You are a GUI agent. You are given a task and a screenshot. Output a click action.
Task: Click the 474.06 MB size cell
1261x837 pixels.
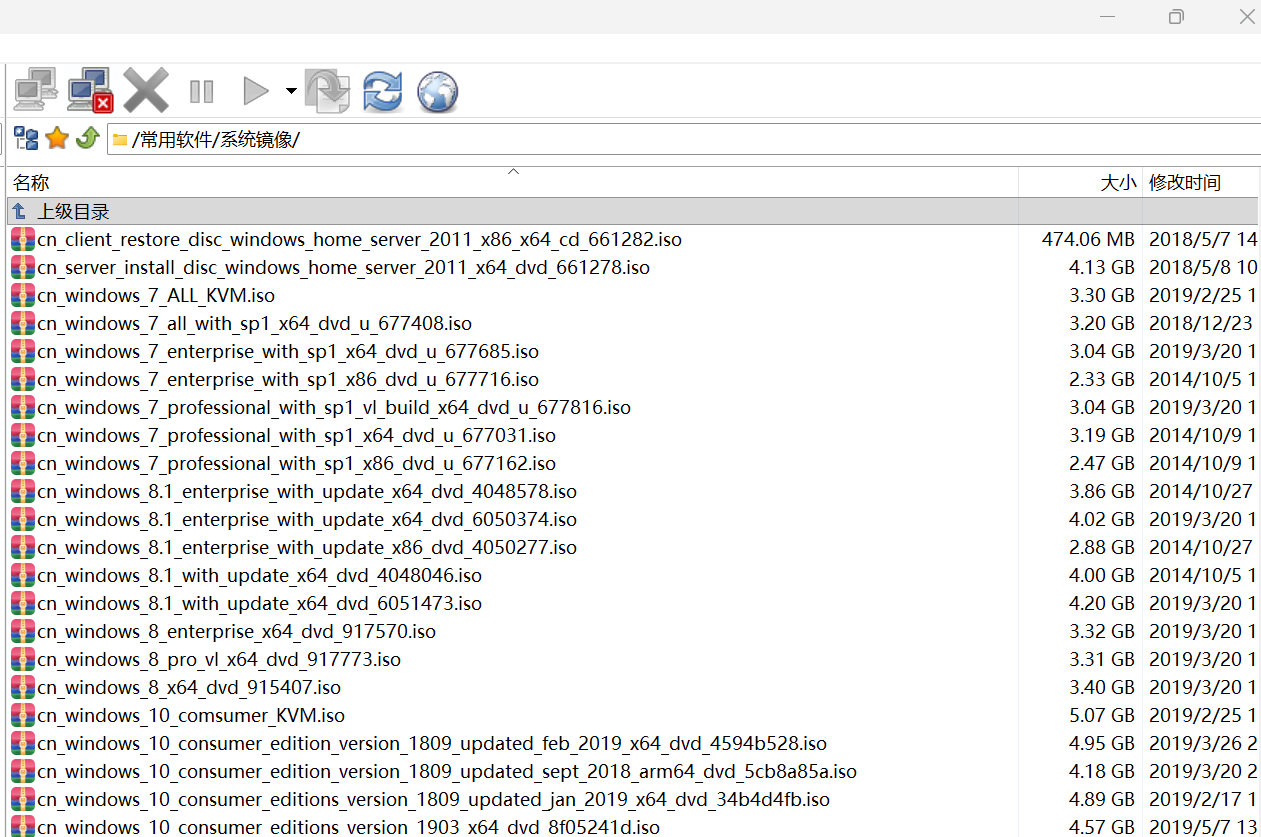(1088, 240)
